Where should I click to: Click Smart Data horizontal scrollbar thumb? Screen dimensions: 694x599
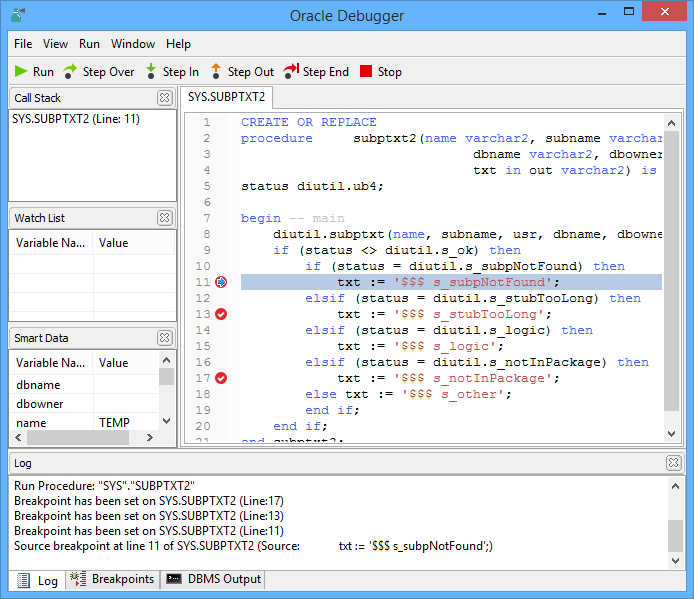(x=78, y=437)
